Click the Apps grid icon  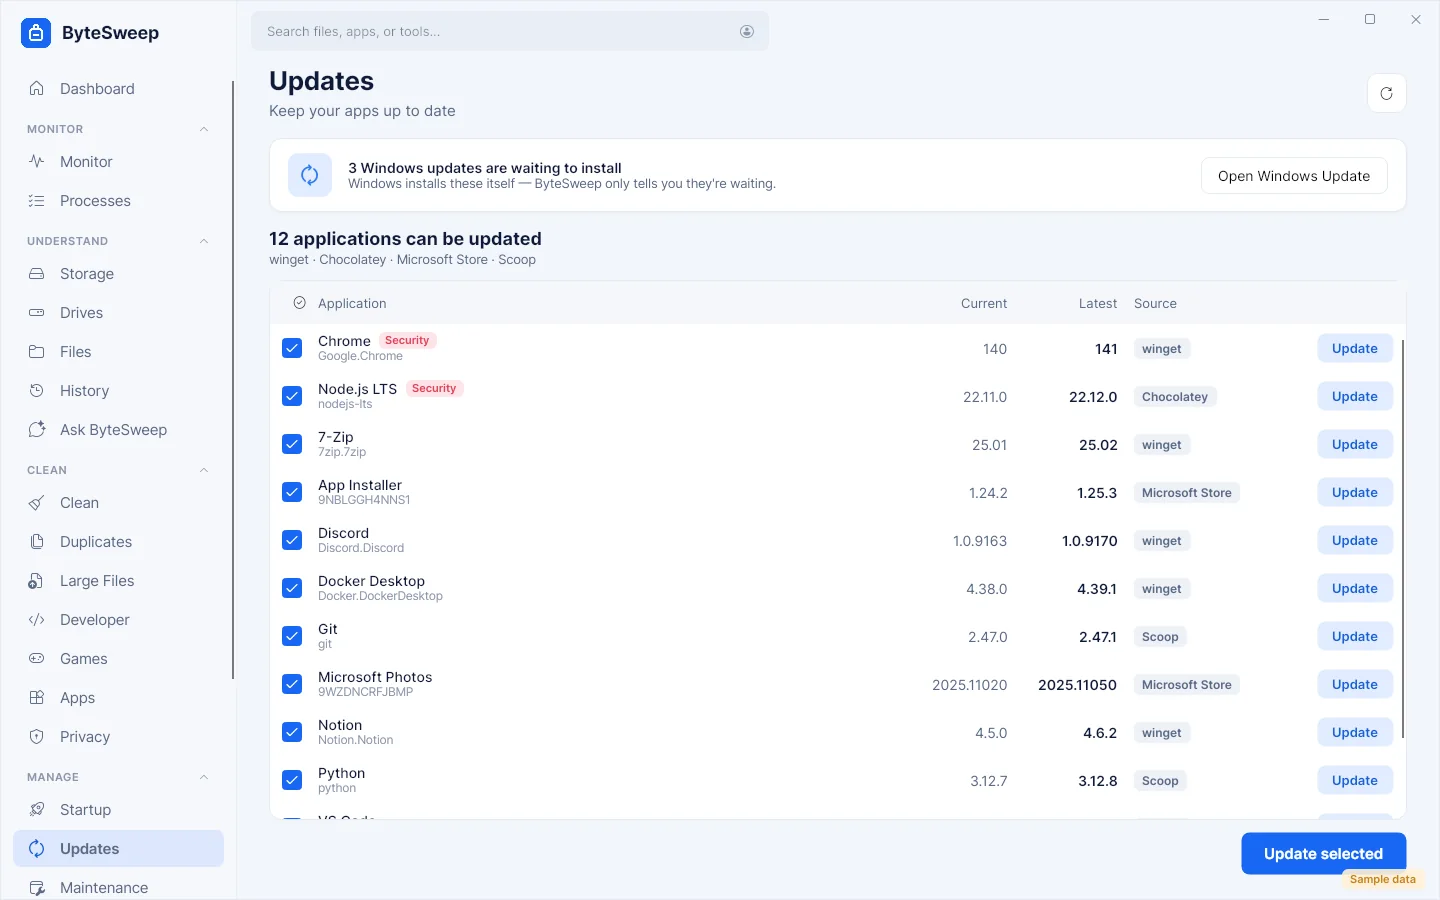[37, 697]
